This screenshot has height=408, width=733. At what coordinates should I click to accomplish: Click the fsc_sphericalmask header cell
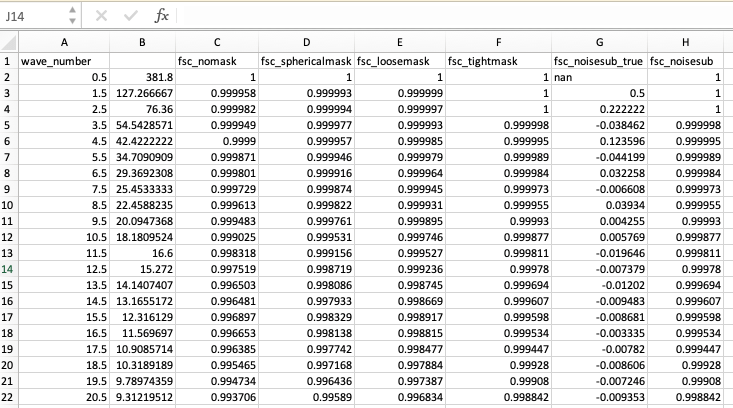pos(305,61)
